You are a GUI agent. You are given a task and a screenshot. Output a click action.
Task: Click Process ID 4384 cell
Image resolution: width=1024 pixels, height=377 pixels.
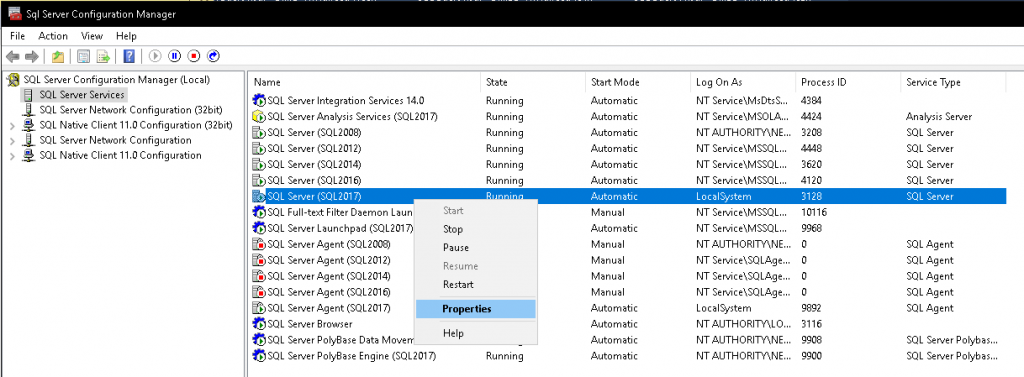click(x=812, y=101)
